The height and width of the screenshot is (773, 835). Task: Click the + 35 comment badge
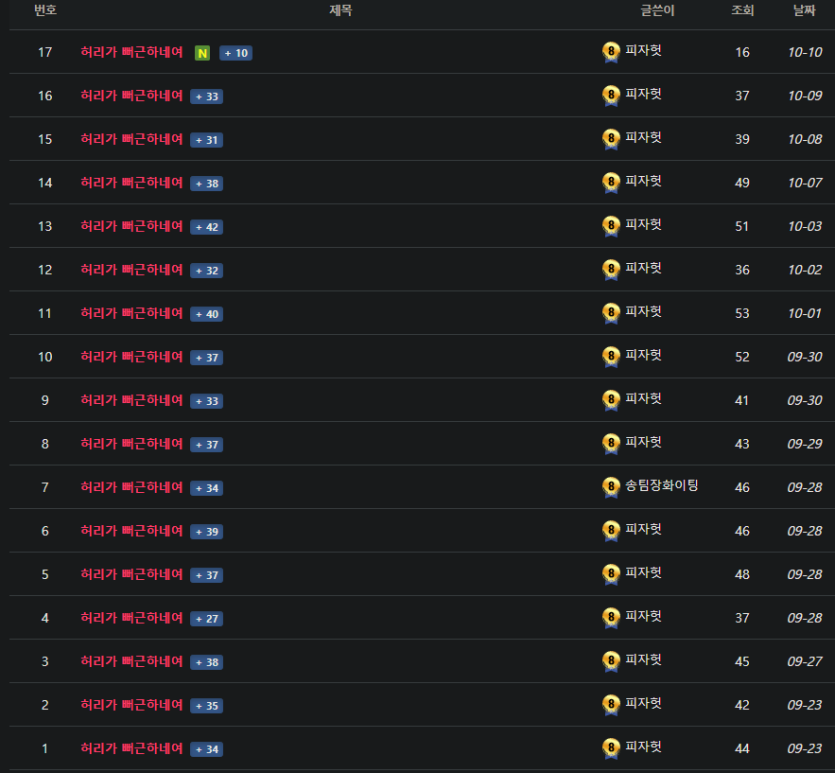coord(207,706)
